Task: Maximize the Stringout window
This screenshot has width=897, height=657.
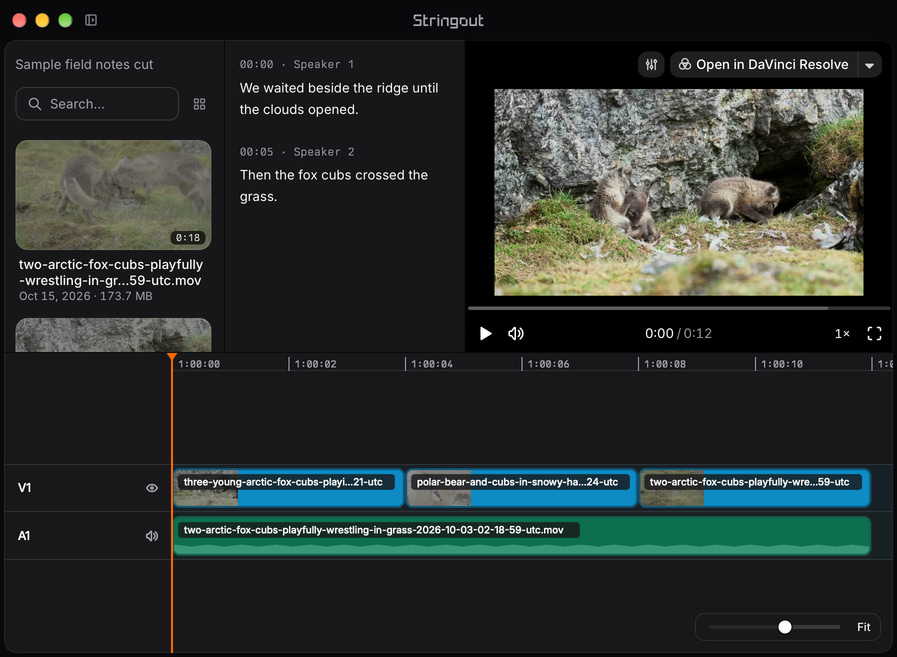Action: coord(65,20)
